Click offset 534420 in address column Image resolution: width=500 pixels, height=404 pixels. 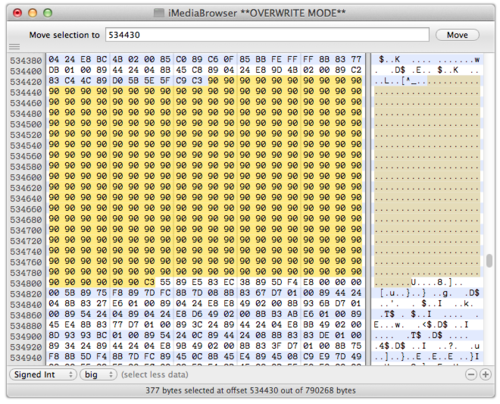(x=26, y=82)
